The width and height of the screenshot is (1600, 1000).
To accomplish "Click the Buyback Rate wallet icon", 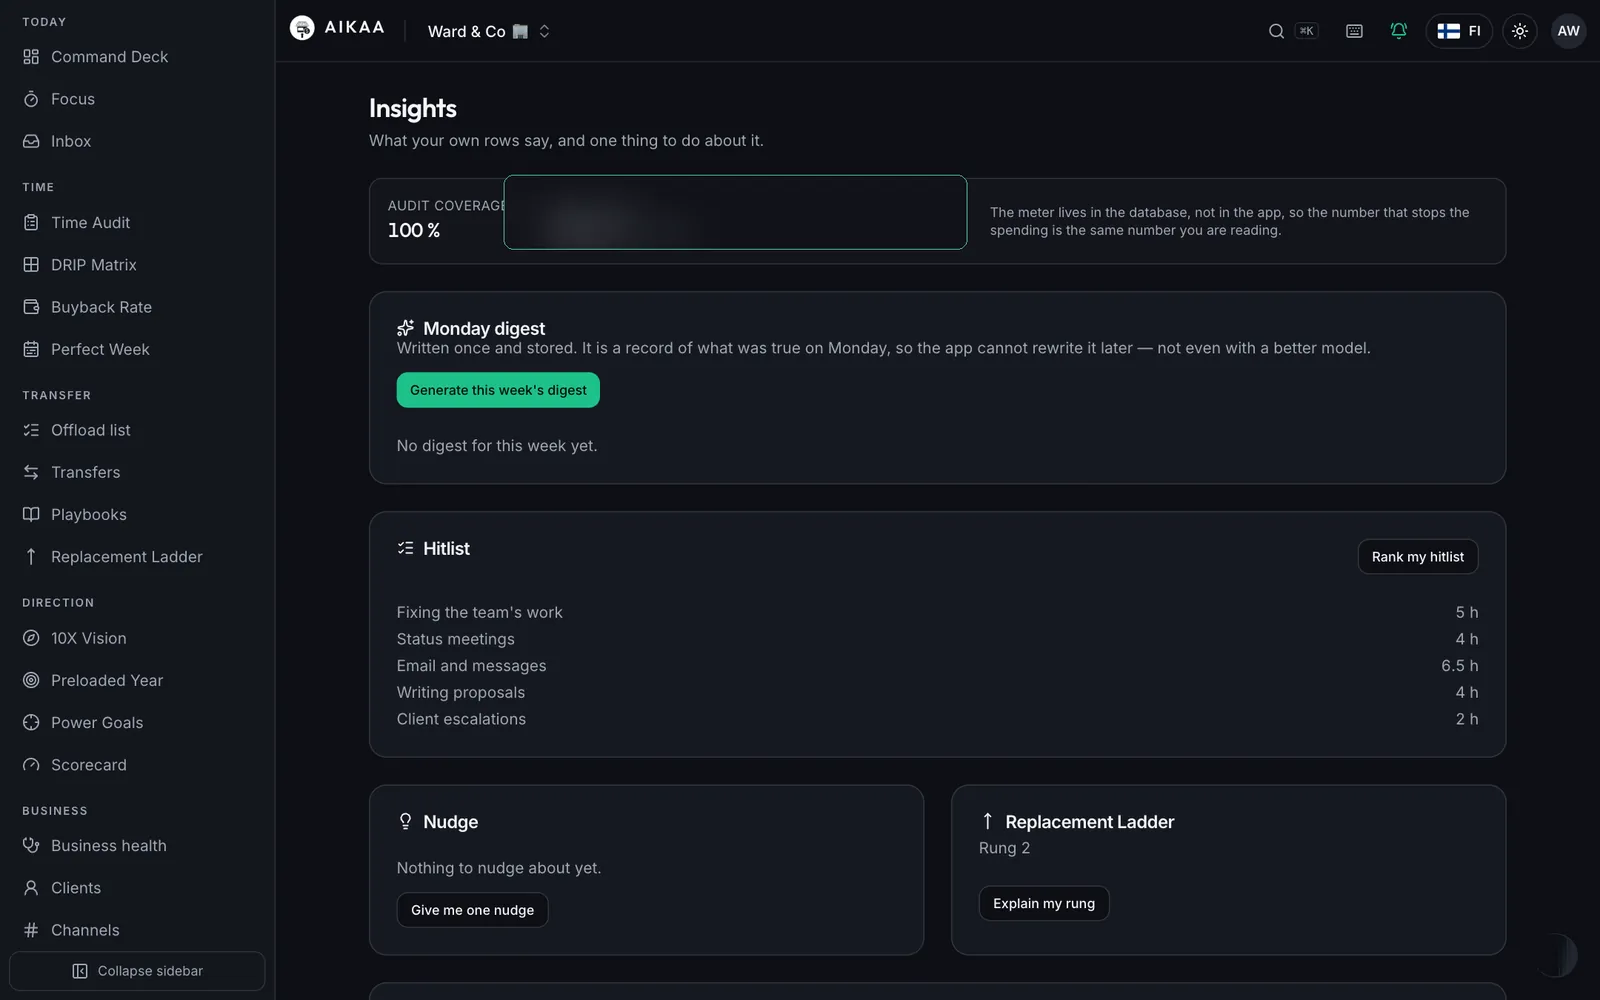I will coord(31,307).
